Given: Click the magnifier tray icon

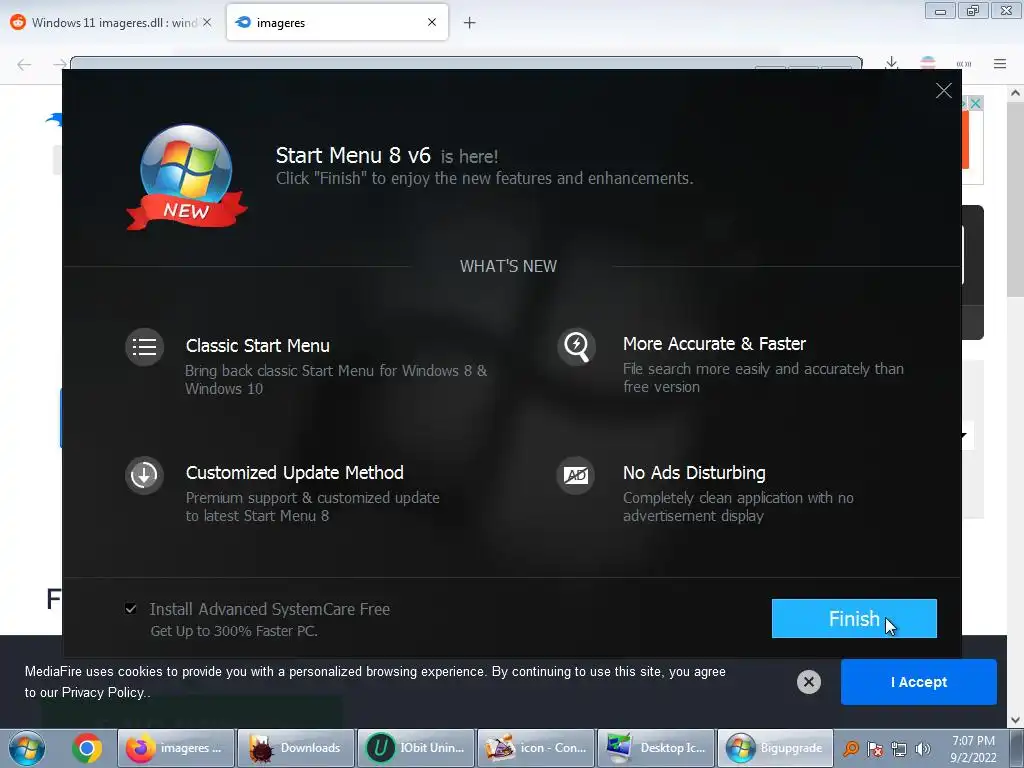Looking at the screenshot, I should [851, 748].
